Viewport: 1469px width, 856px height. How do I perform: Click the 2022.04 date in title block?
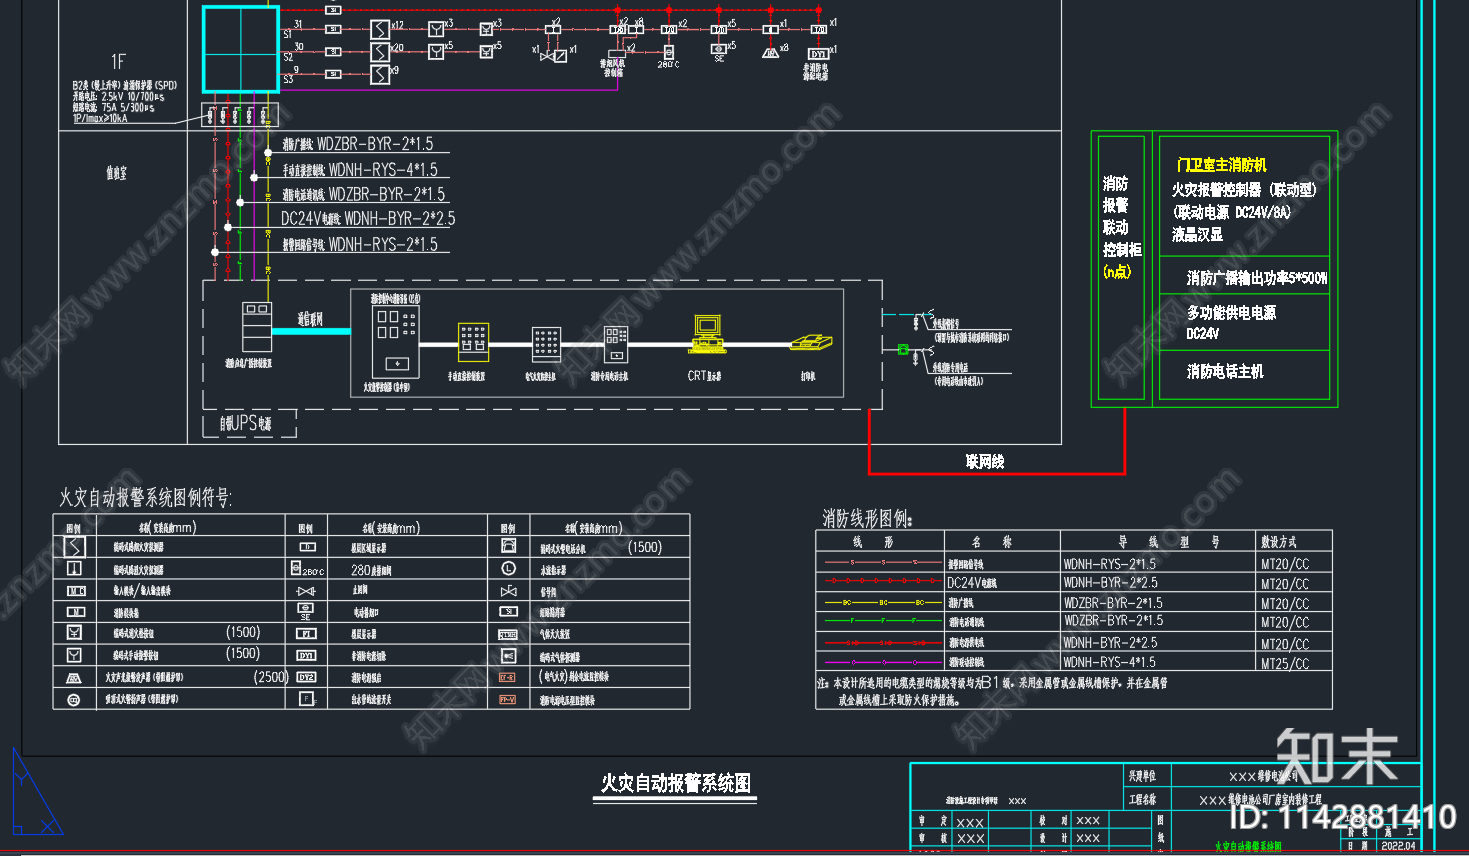tap(1398, 845)
